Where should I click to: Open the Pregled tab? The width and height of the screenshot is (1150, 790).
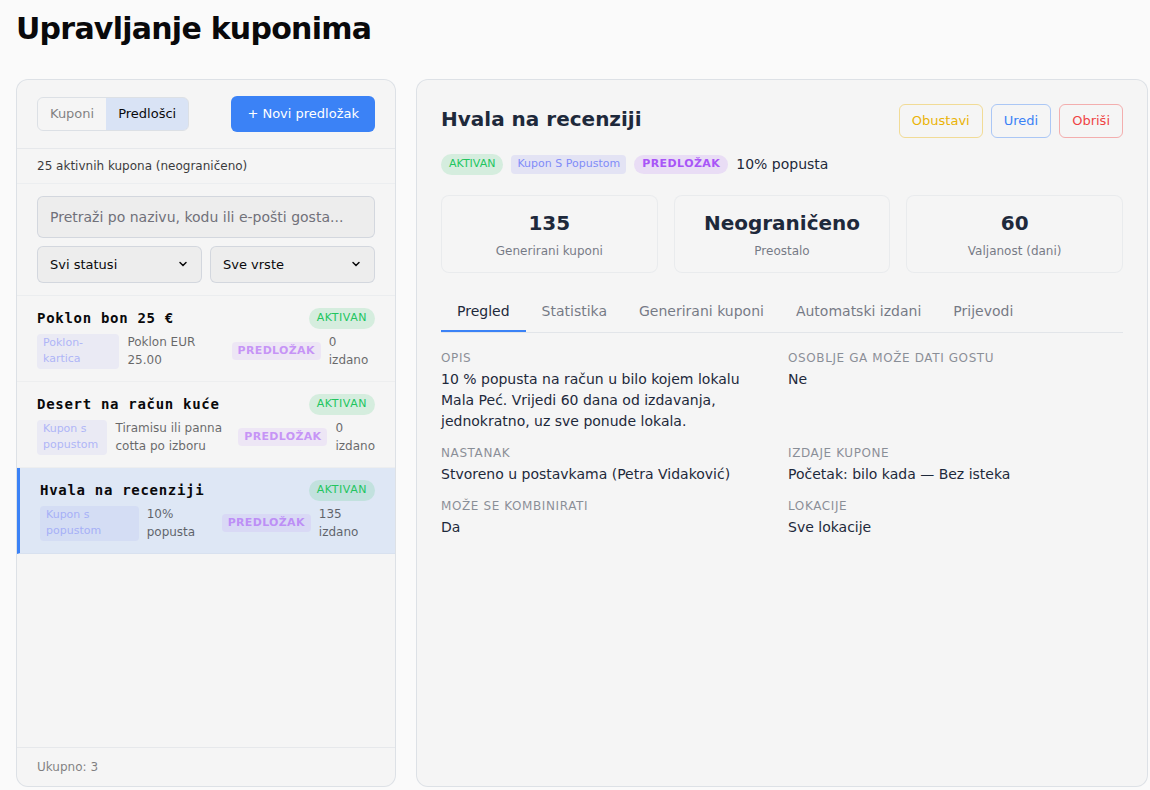(x=483, y=311)
